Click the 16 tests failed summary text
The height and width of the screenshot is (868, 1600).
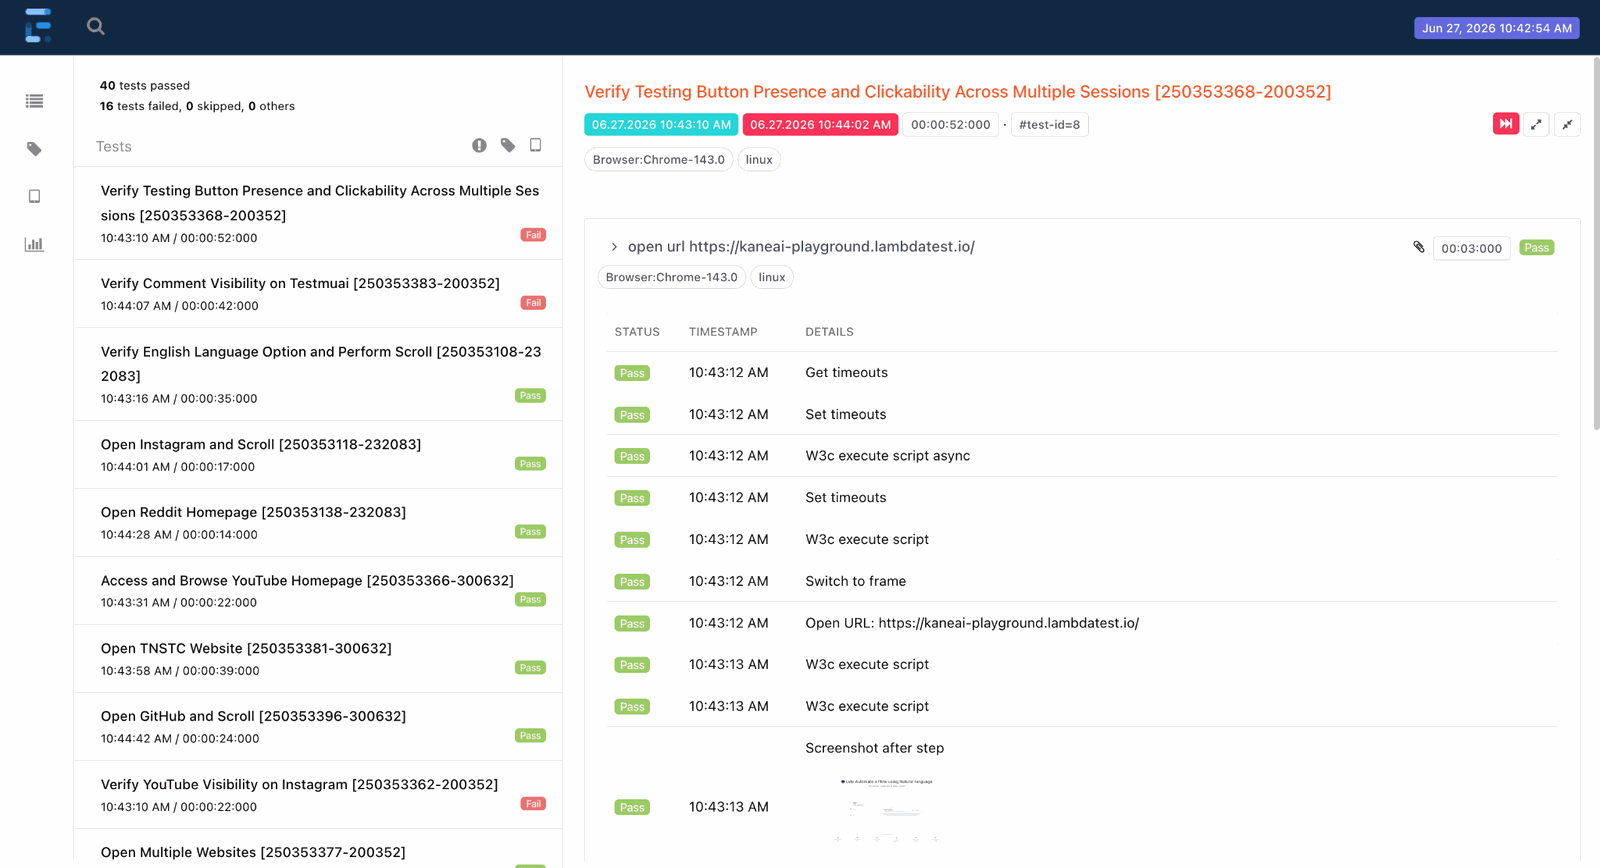140,106
